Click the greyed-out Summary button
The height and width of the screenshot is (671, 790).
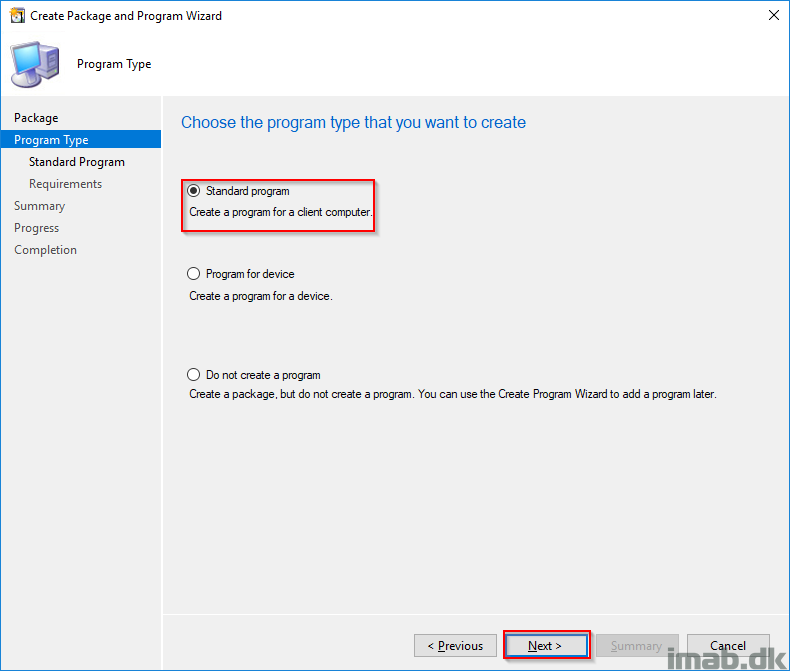(637, 646)
